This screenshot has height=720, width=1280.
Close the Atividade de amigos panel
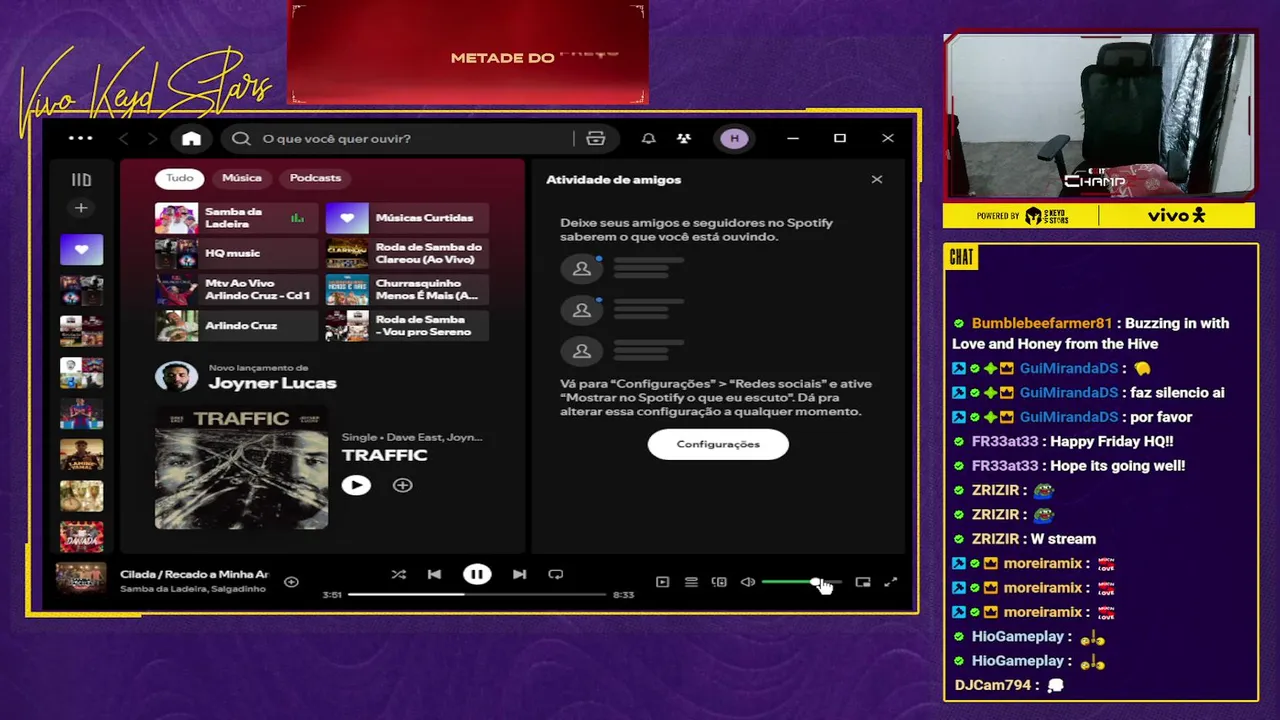(x=877, y=180)
